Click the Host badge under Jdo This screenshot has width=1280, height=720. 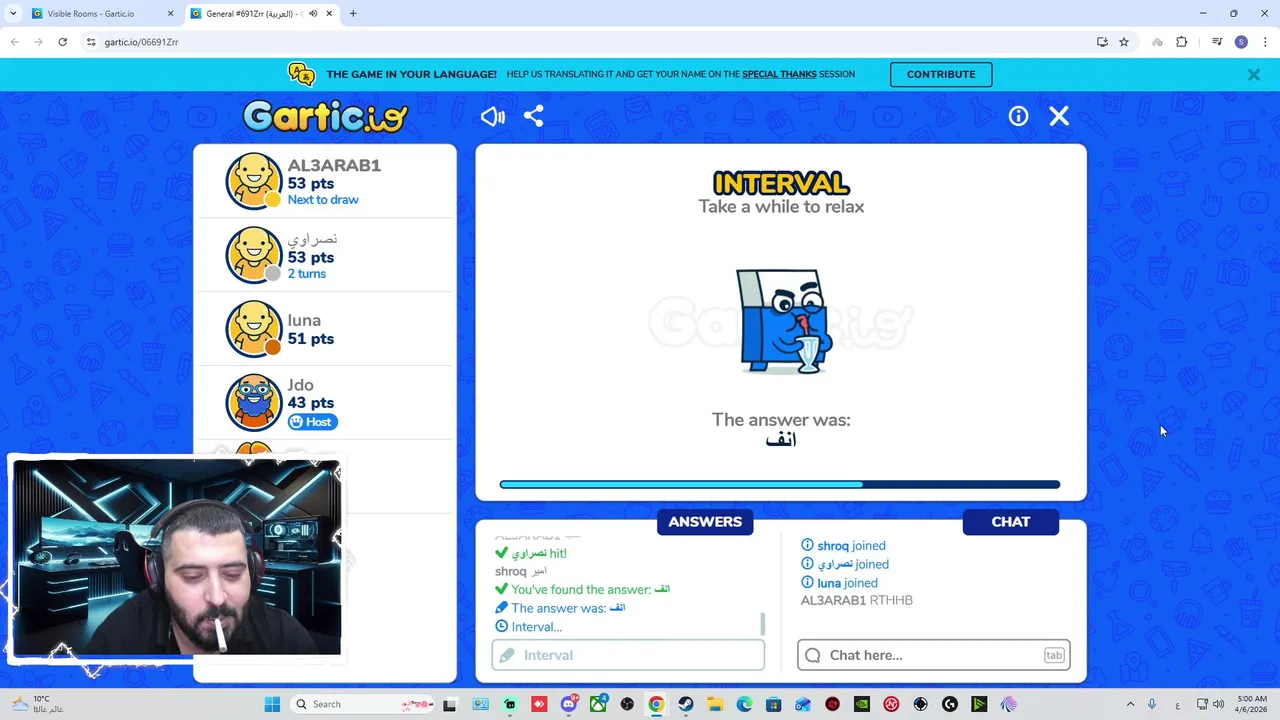pyautogui.click(x=312, y=422)
